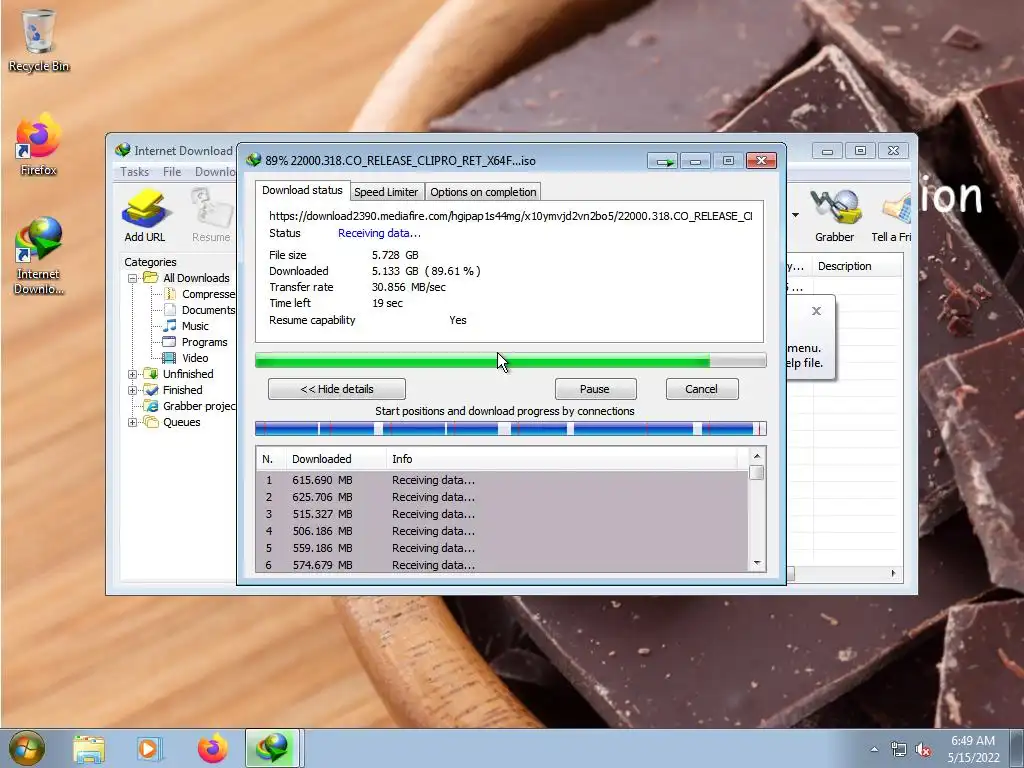Select the Internet Download Manager desktop shortcut
Viewport: 1024px width, 768px height.
coord(39,256)
